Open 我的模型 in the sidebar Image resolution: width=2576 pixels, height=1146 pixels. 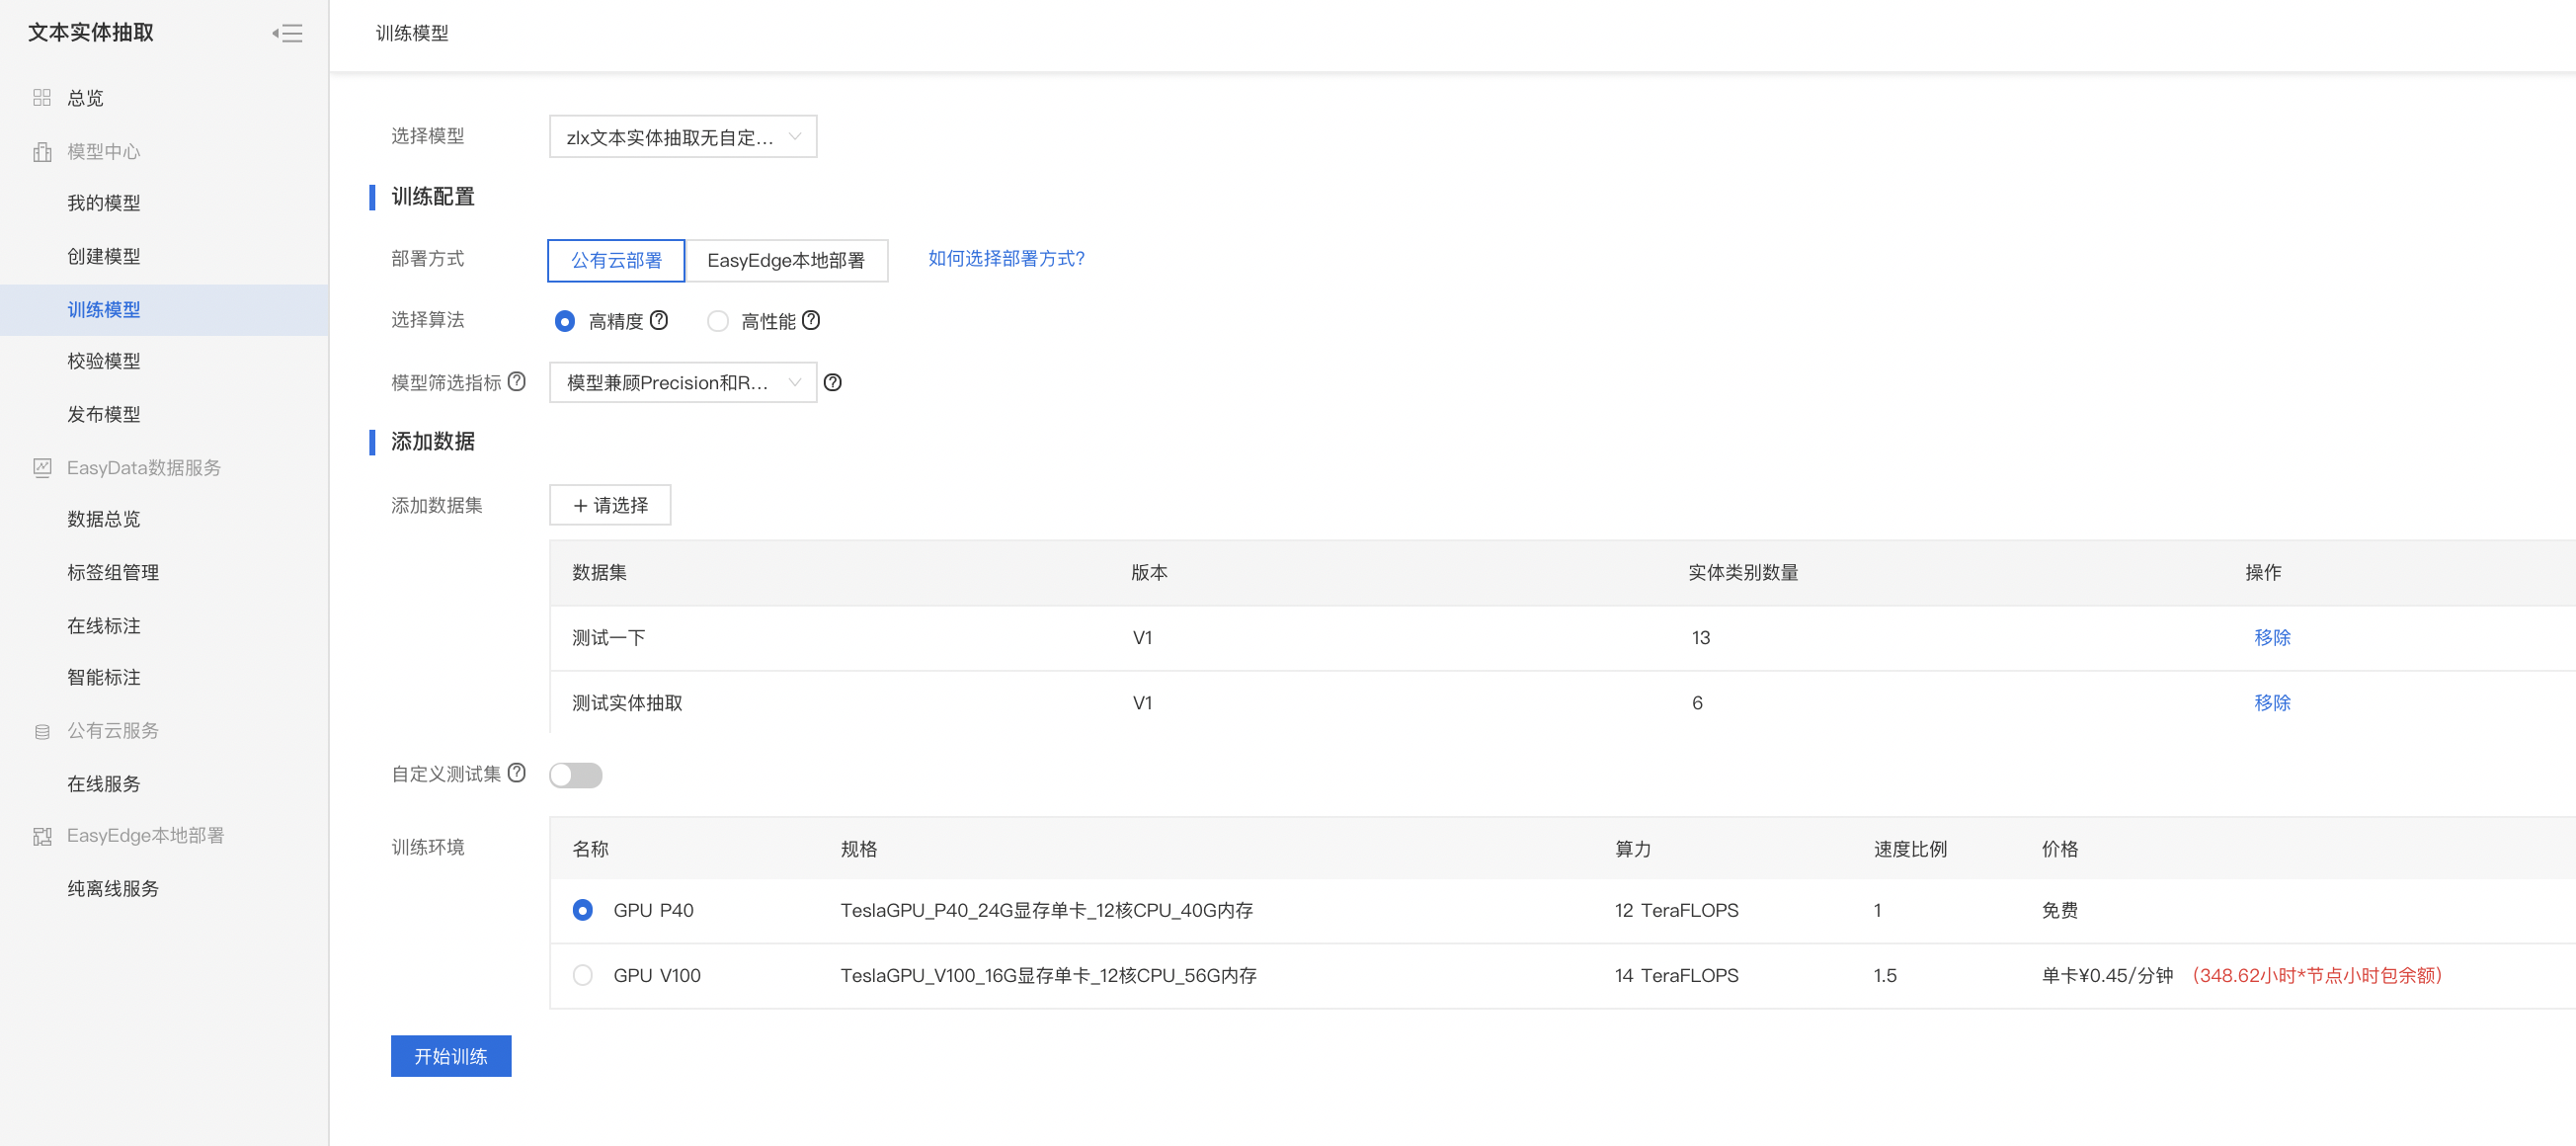click(x=104, y=203)
